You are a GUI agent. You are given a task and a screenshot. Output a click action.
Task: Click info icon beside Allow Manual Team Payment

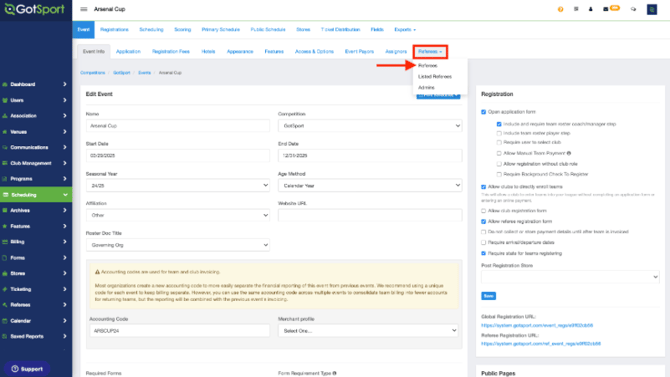coord(569,153)
